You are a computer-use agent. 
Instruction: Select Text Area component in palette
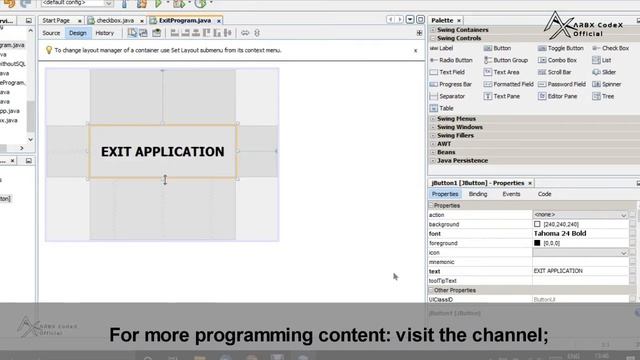click(x=502, y=72)
